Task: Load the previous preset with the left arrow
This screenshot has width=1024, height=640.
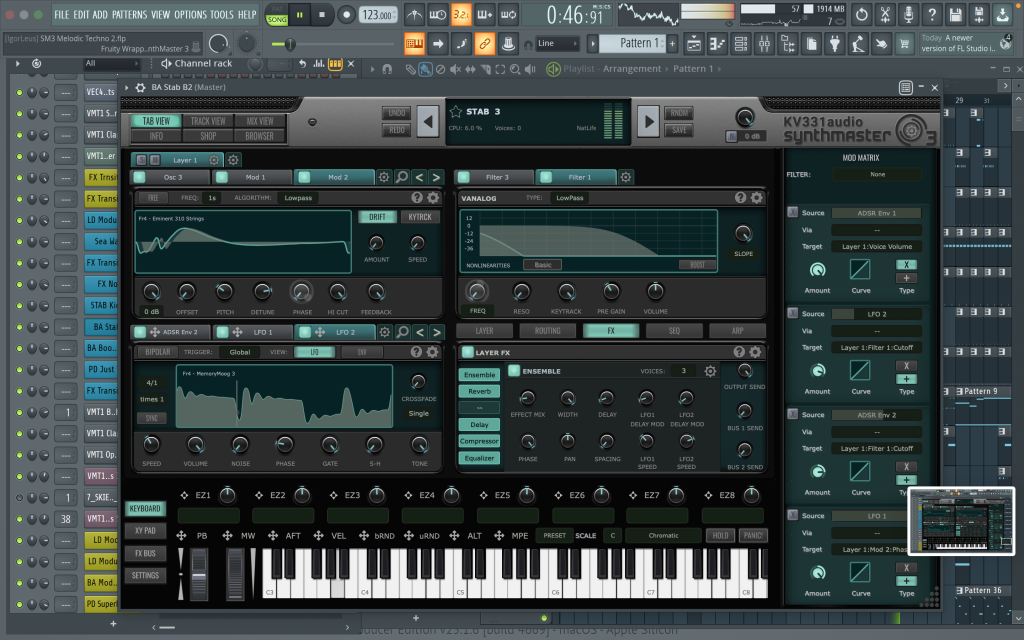Action: (427, 122)
